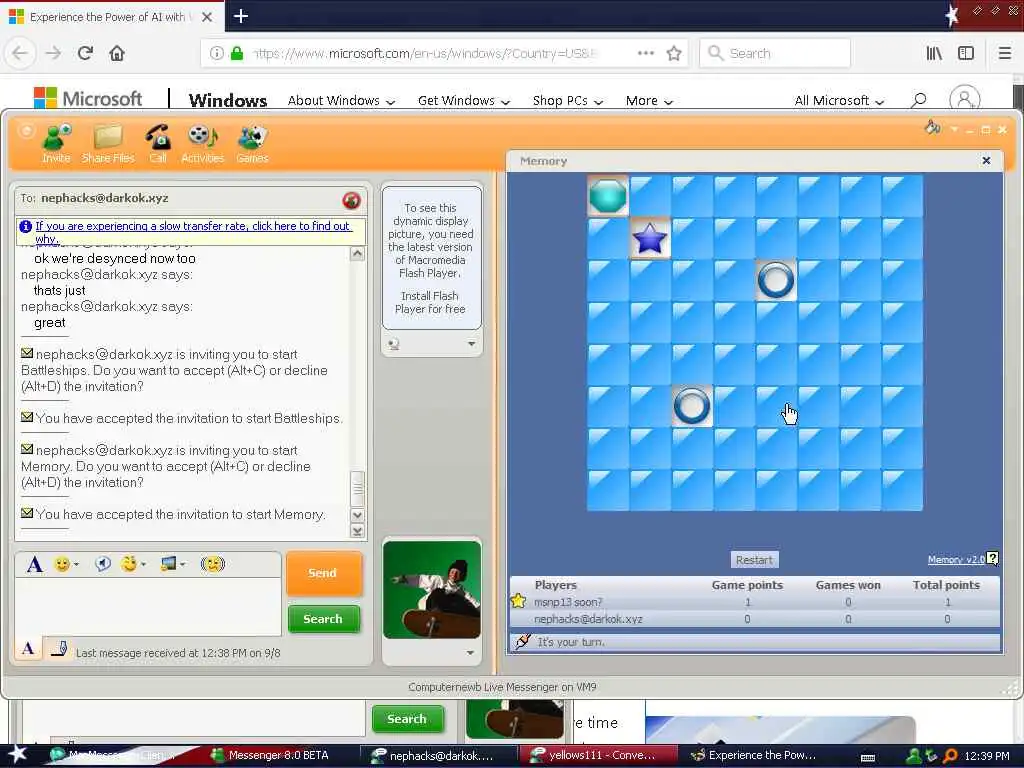Open Firefox Library icon
1024x768 pixels.
934,53
